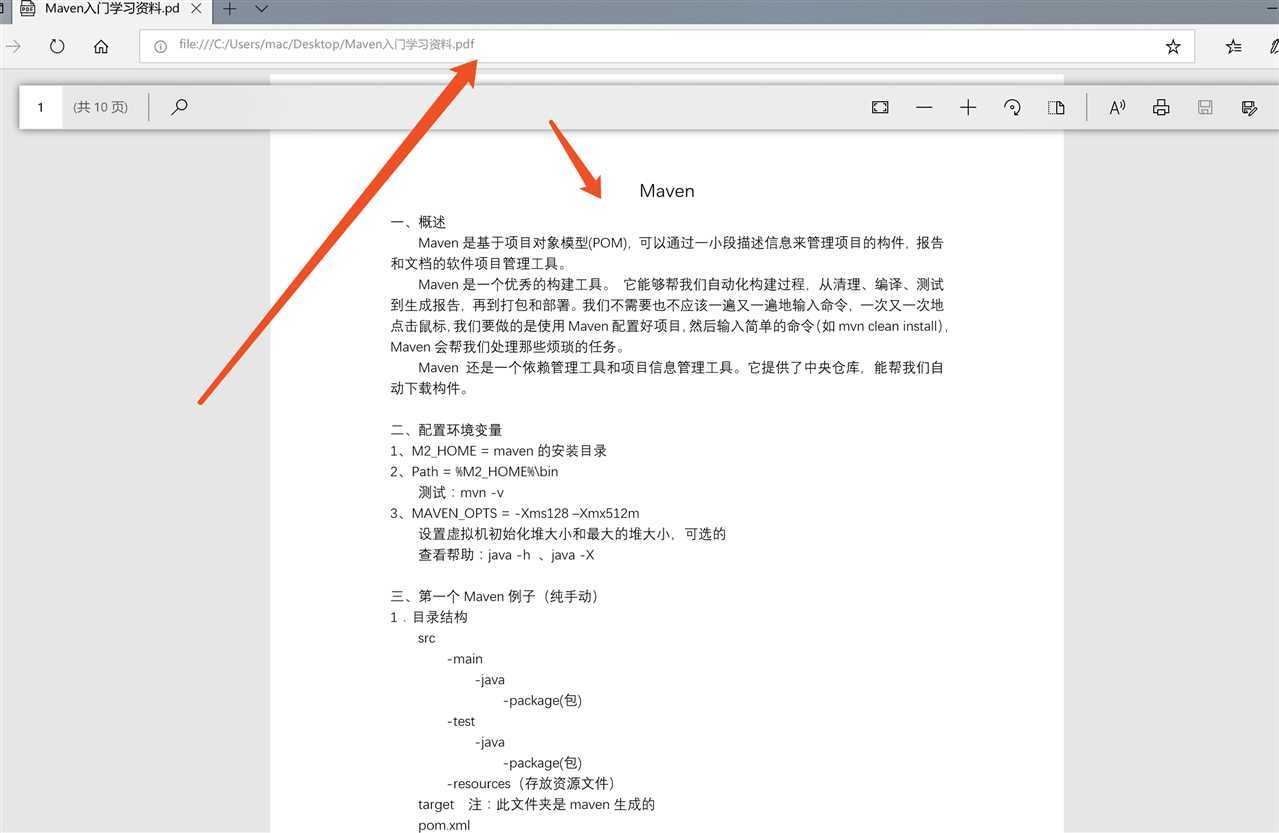1279x833 pixels.
Task: Click the -main directory line
Action: click(x=465, y=659)
